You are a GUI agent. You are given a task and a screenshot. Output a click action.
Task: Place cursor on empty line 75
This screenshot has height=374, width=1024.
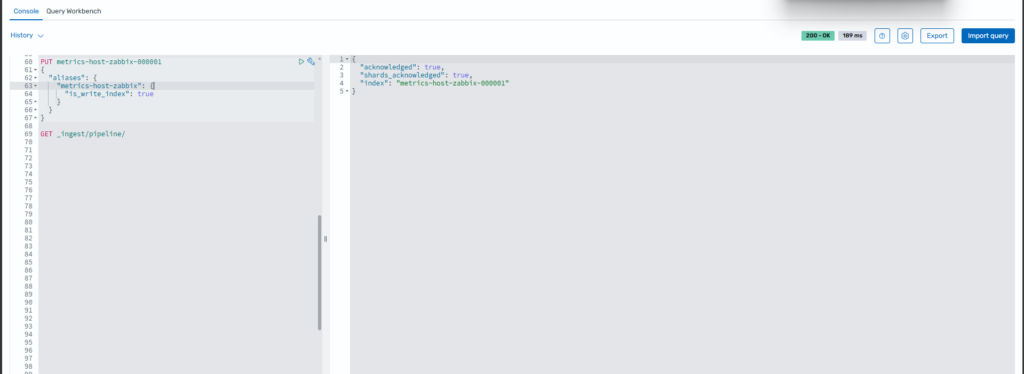(176, 181)
